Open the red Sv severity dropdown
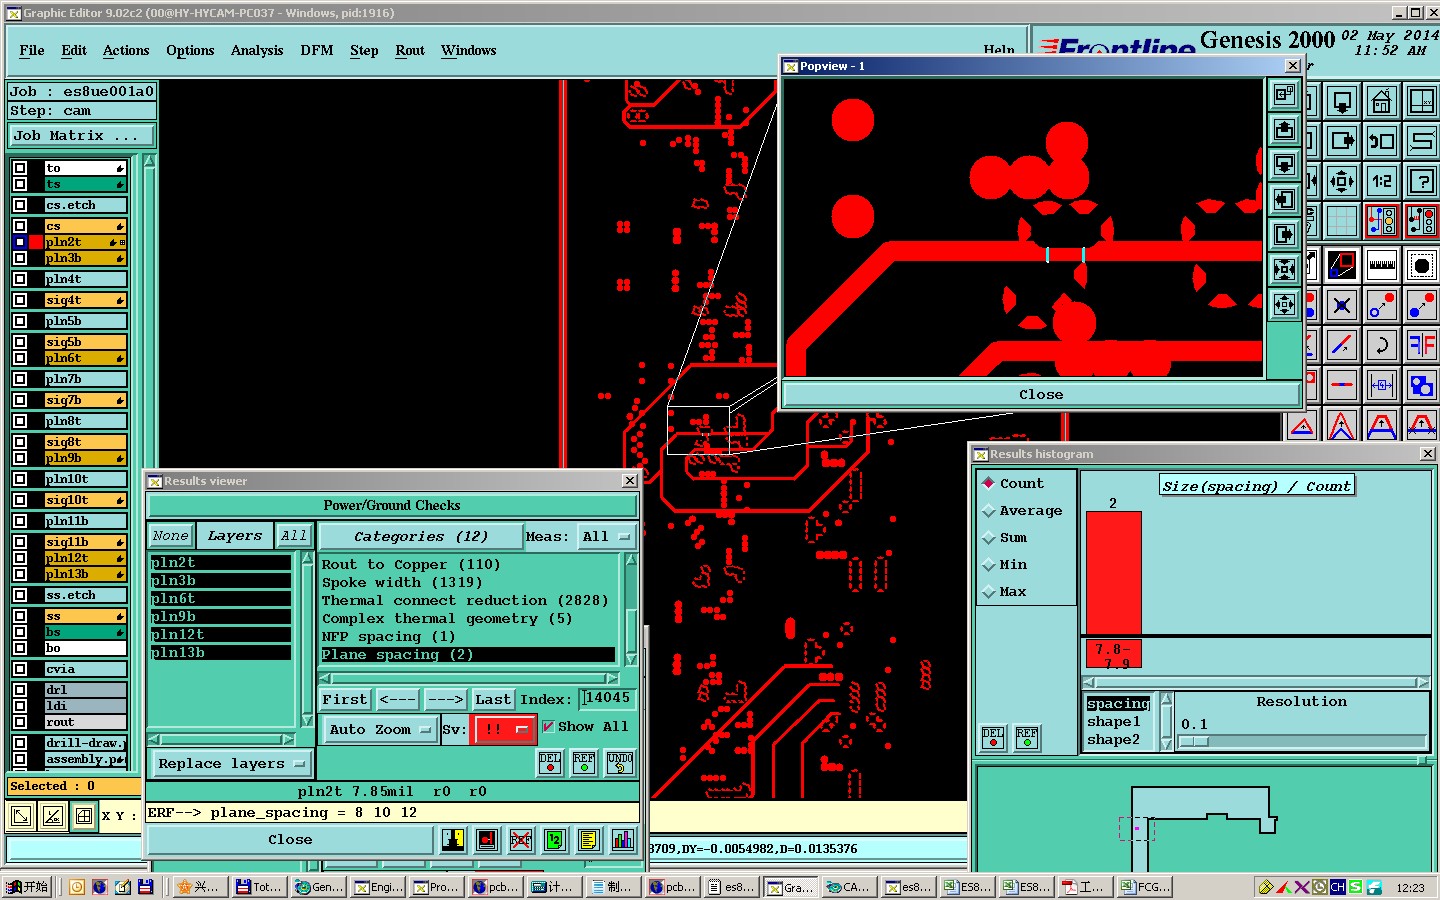The height and width of the screenshot is (900, 1440). [505, 729]
